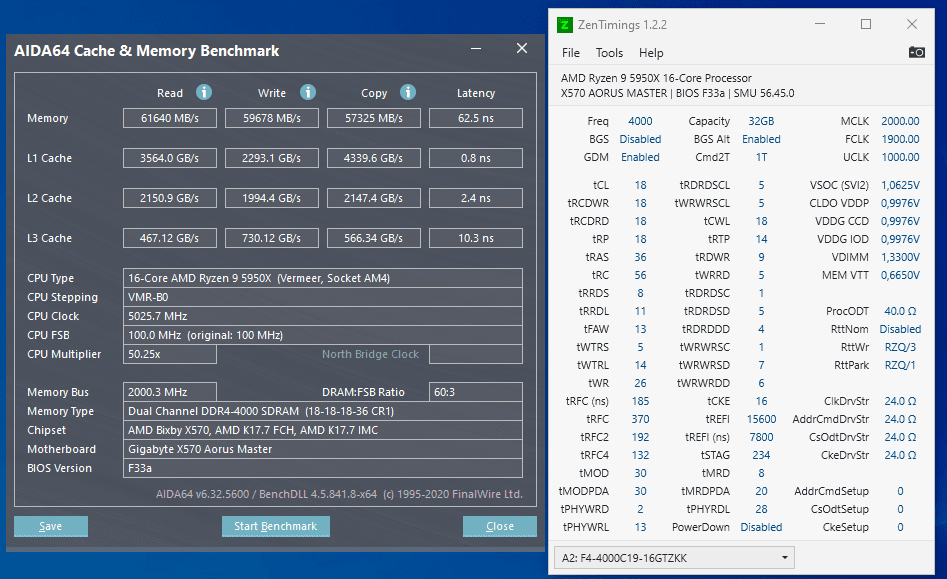
Task: Click the Capacity value 32GB
Action: (761, 121)
